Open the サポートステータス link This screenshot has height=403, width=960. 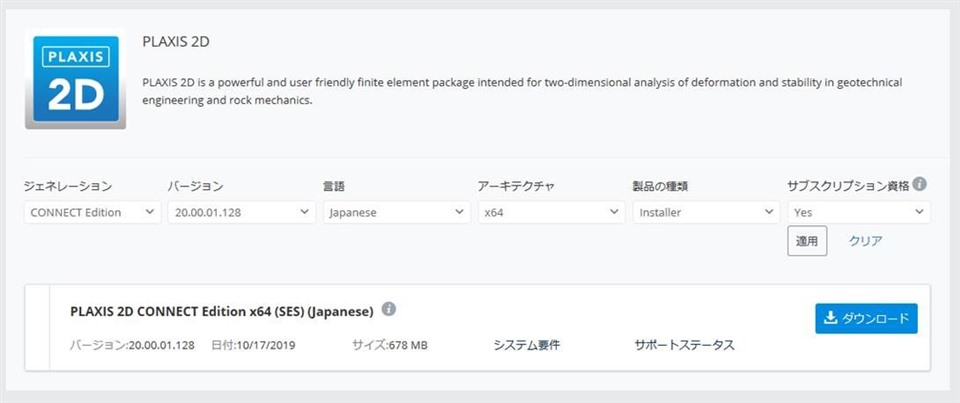click(684, 345)
